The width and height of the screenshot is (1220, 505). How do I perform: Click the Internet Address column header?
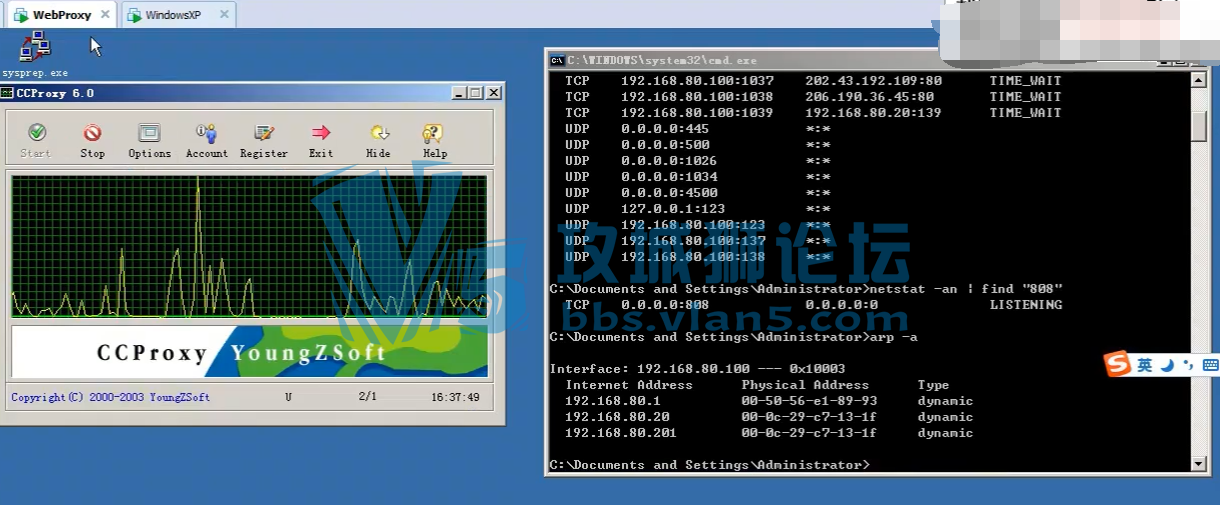[629, 385]
